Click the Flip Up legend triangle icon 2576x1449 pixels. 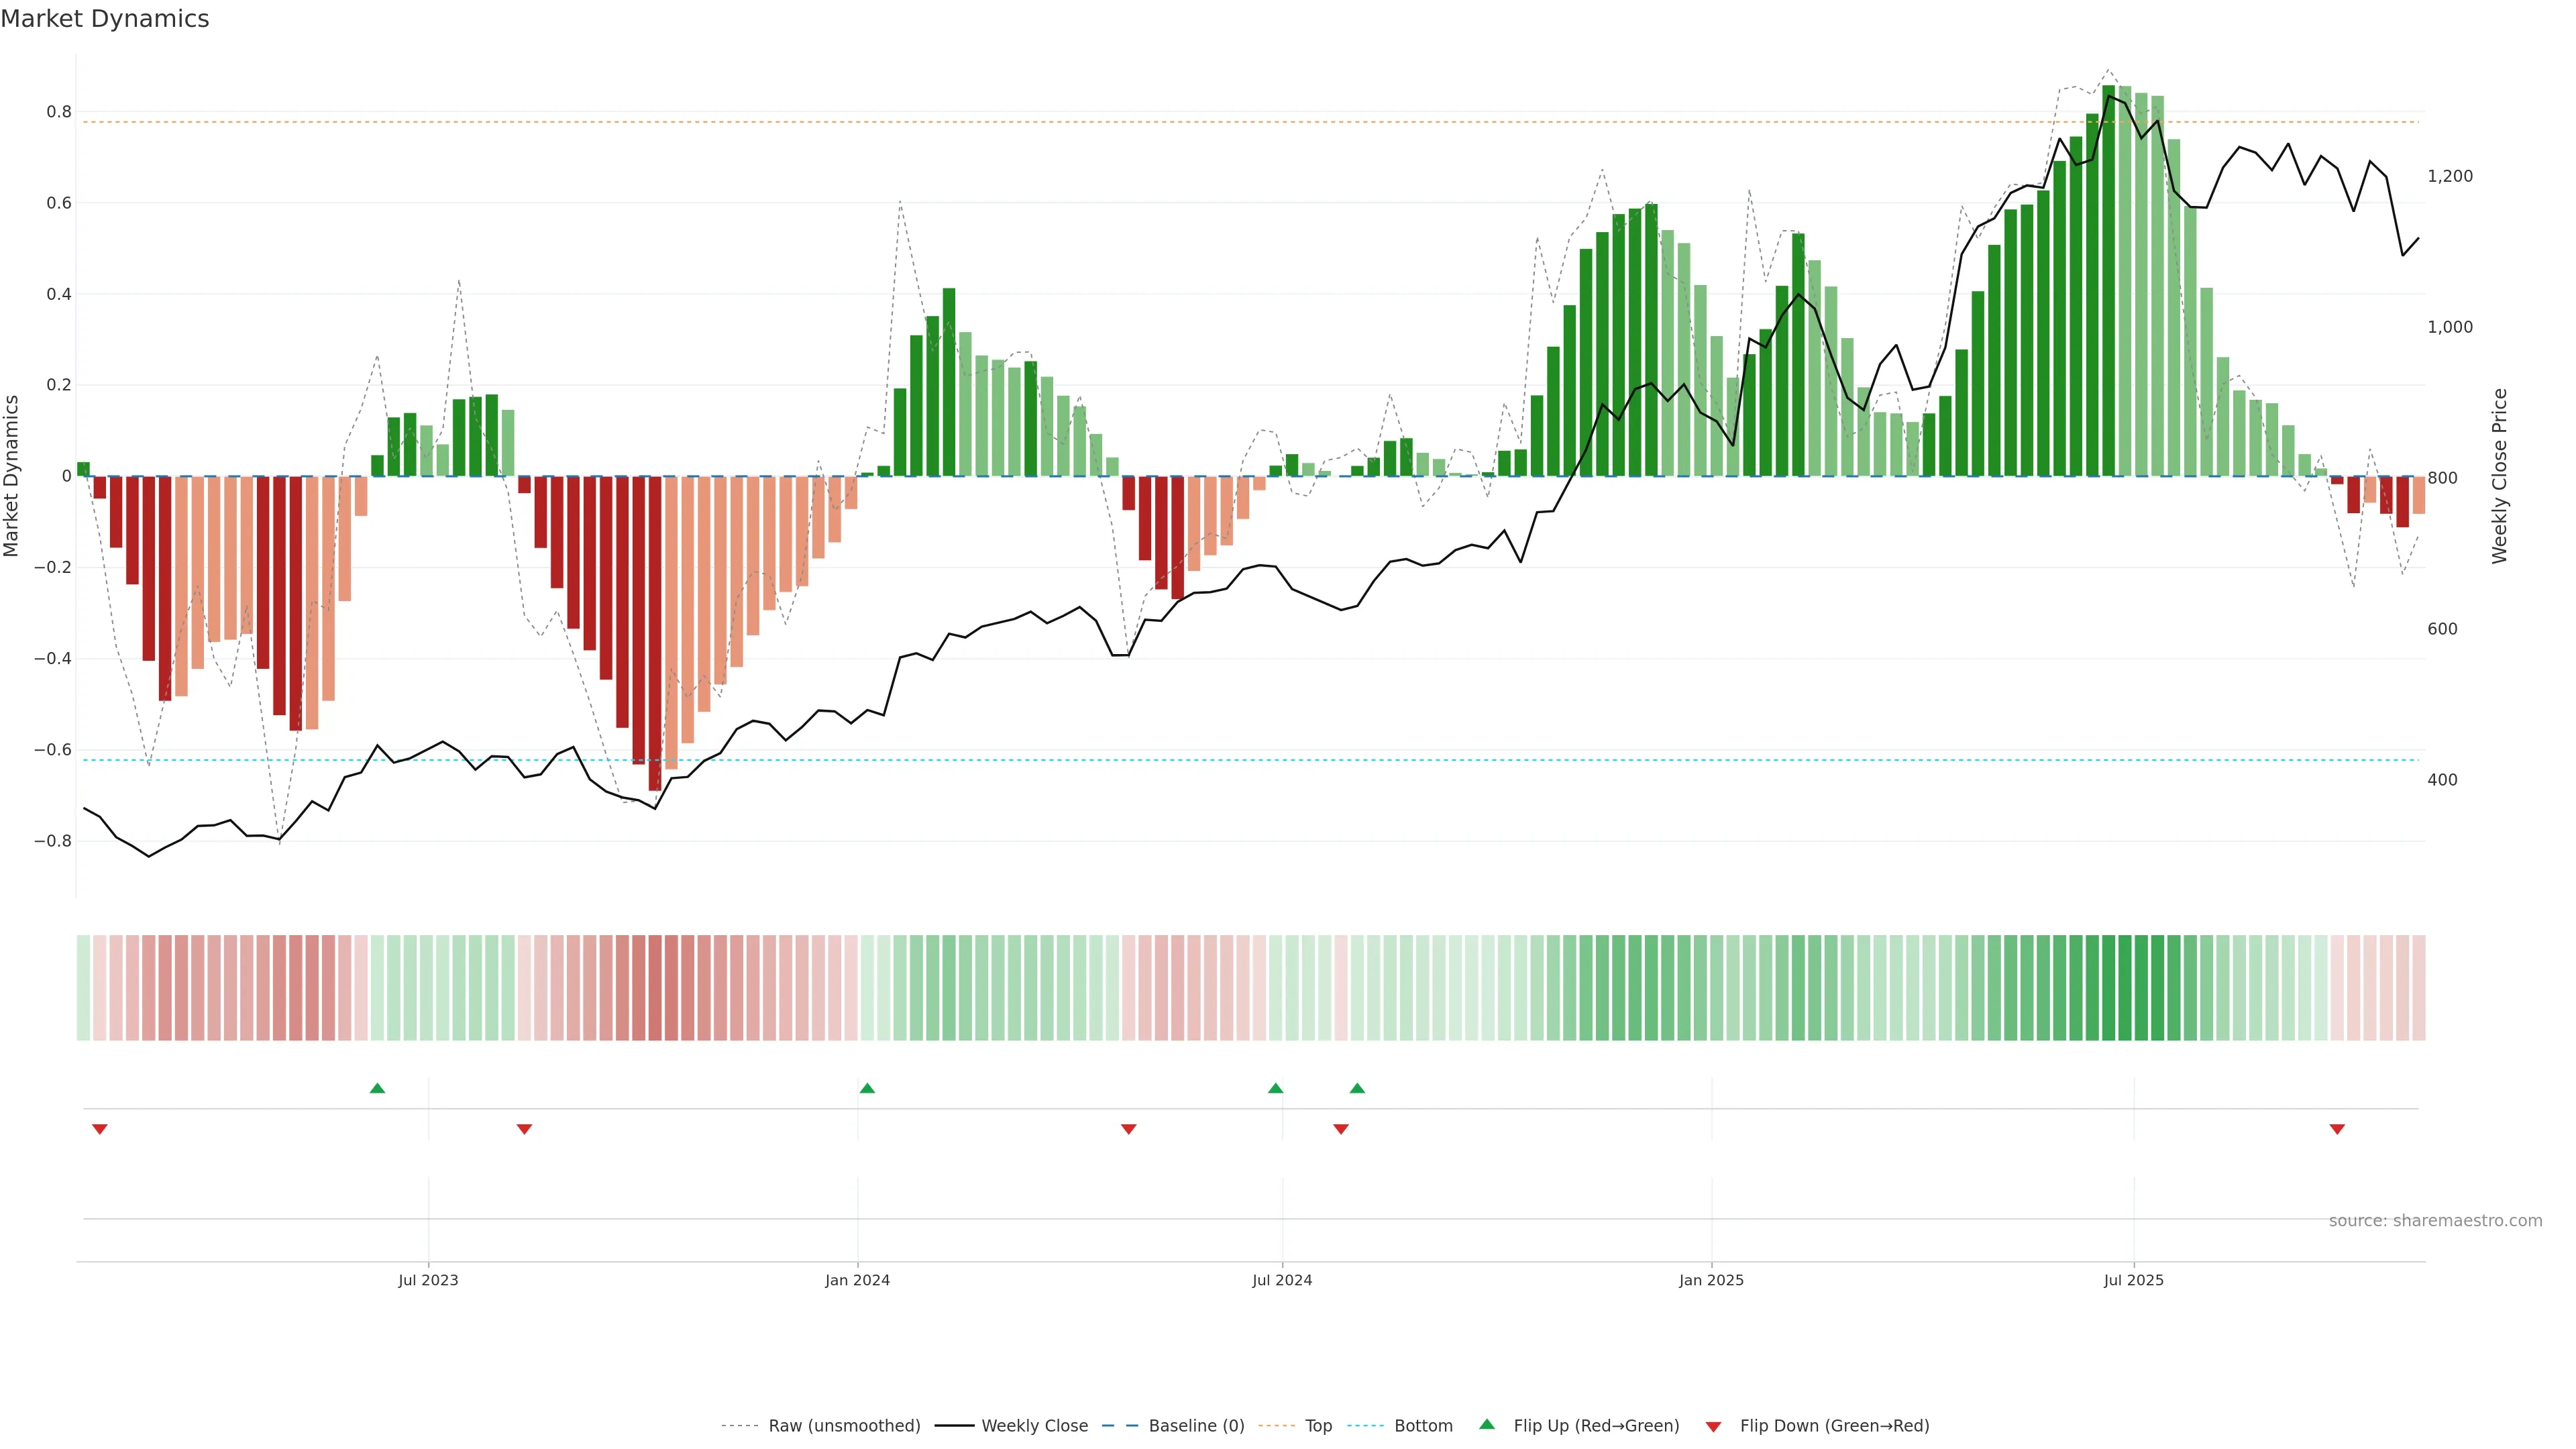[1487, 1425]
